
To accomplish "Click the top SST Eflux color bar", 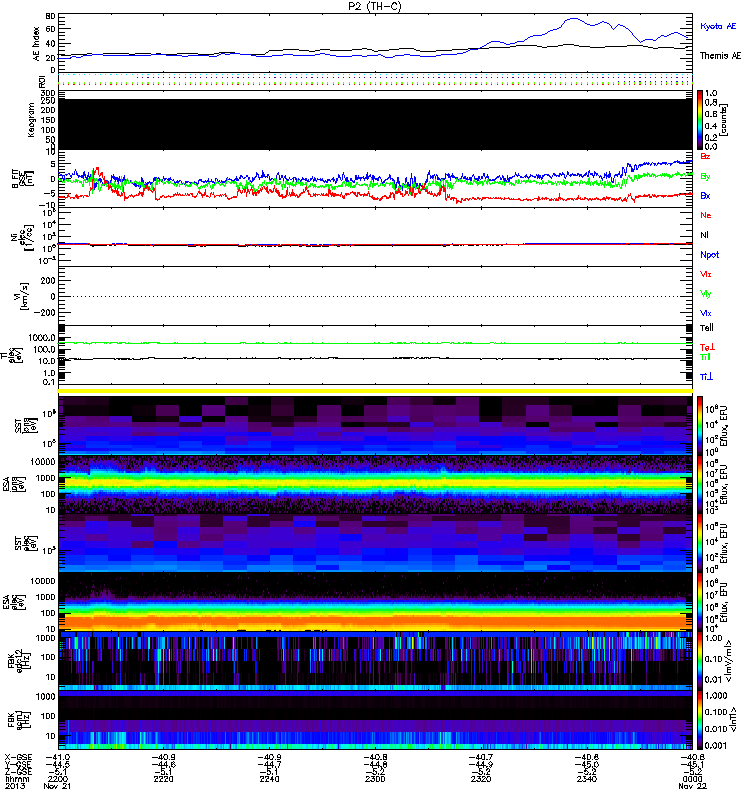I will click(x=700, y=425).
